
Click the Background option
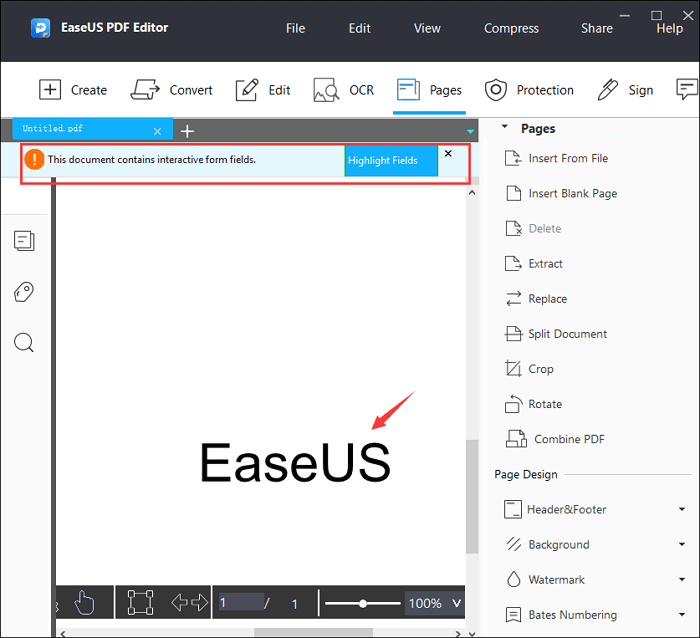[548, 544]
